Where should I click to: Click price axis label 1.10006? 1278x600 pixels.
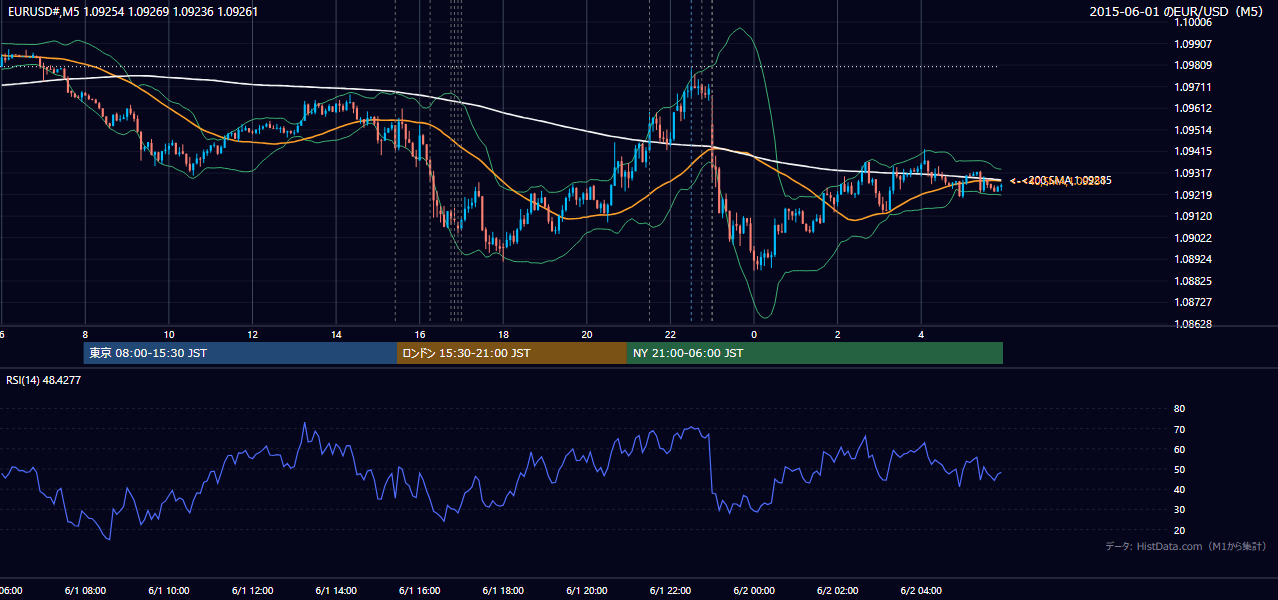click(1192, 22)
